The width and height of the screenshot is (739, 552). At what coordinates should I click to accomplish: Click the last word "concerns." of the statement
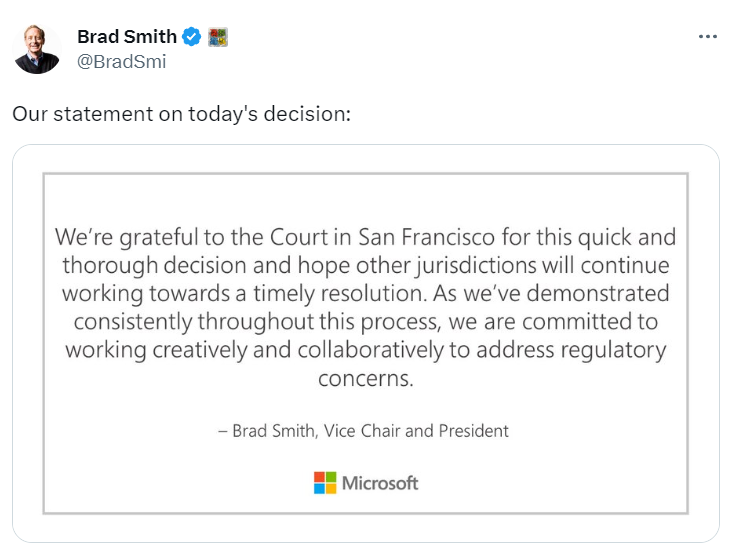point(365,379)
